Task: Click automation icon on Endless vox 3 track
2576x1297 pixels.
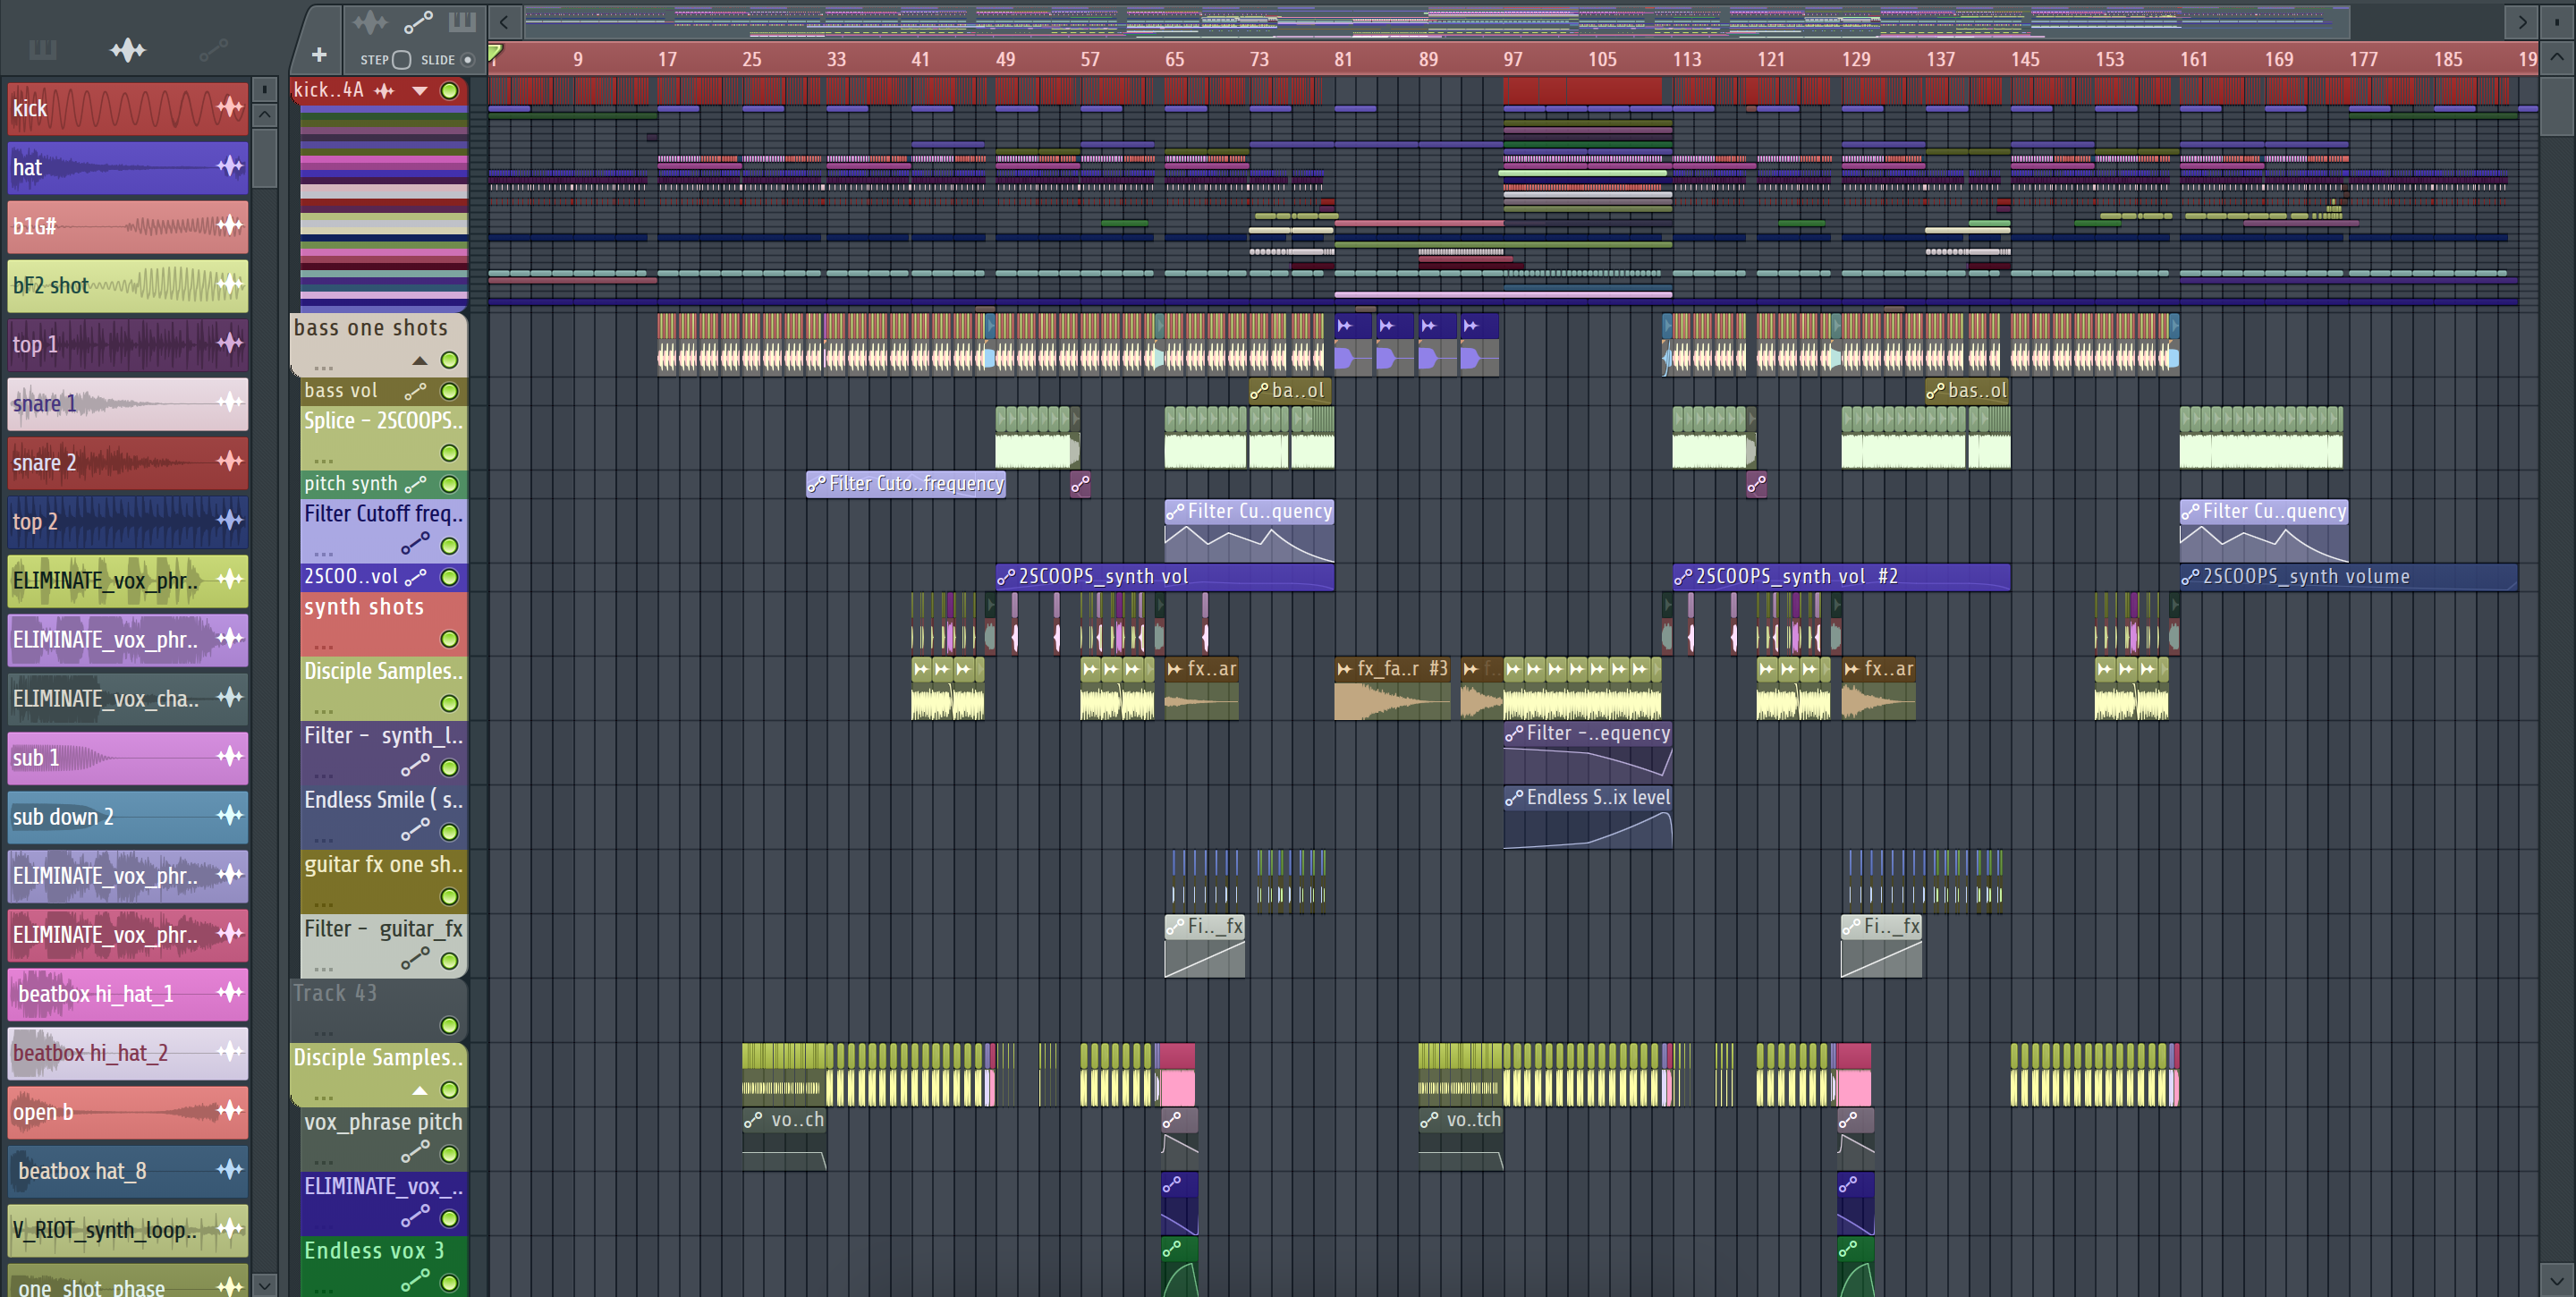Action: coord(415,1280)
